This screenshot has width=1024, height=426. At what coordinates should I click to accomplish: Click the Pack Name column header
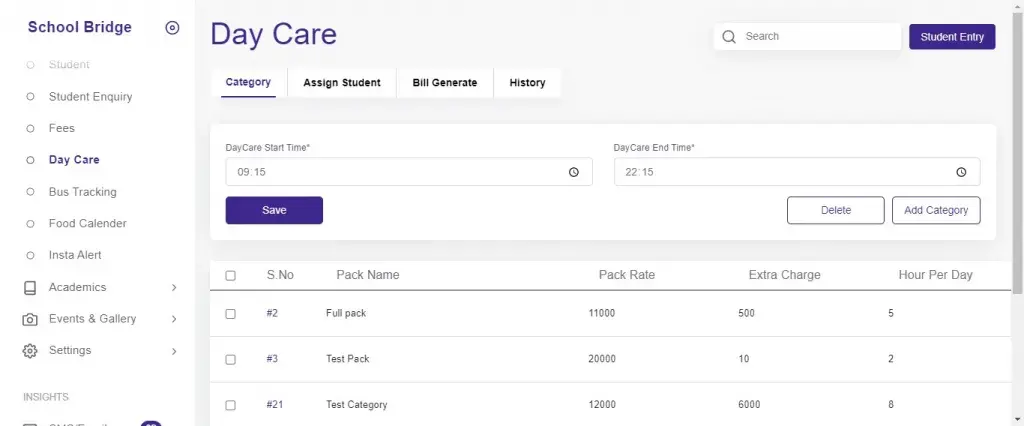pyautogui.click(x=368, y=275)
